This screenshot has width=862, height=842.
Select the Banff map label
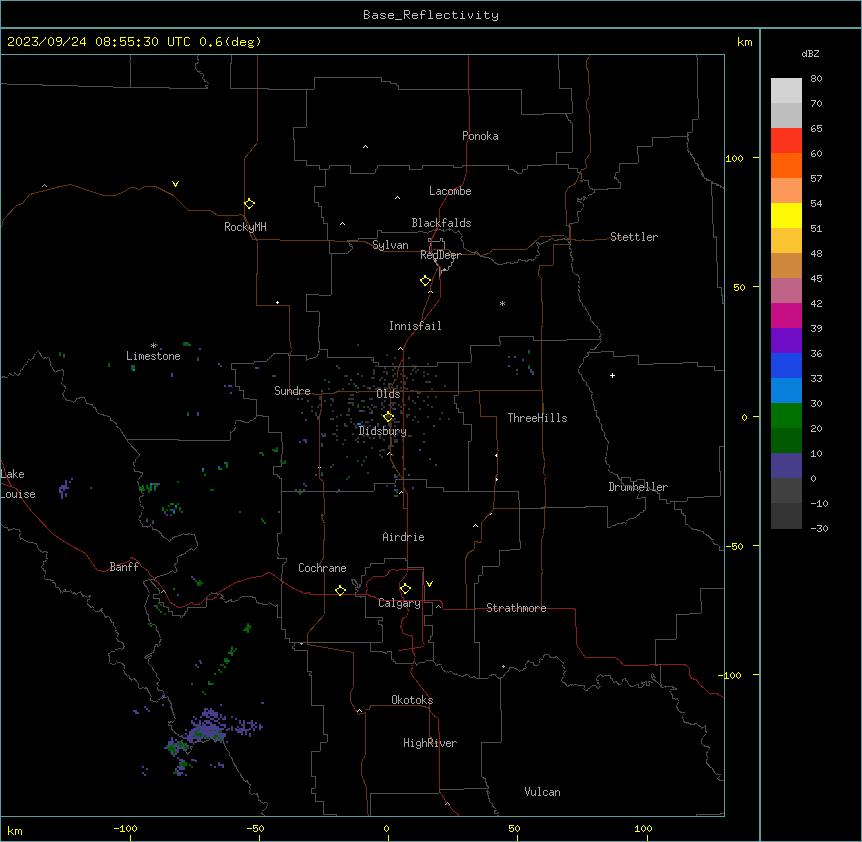[x=124, y=567]
